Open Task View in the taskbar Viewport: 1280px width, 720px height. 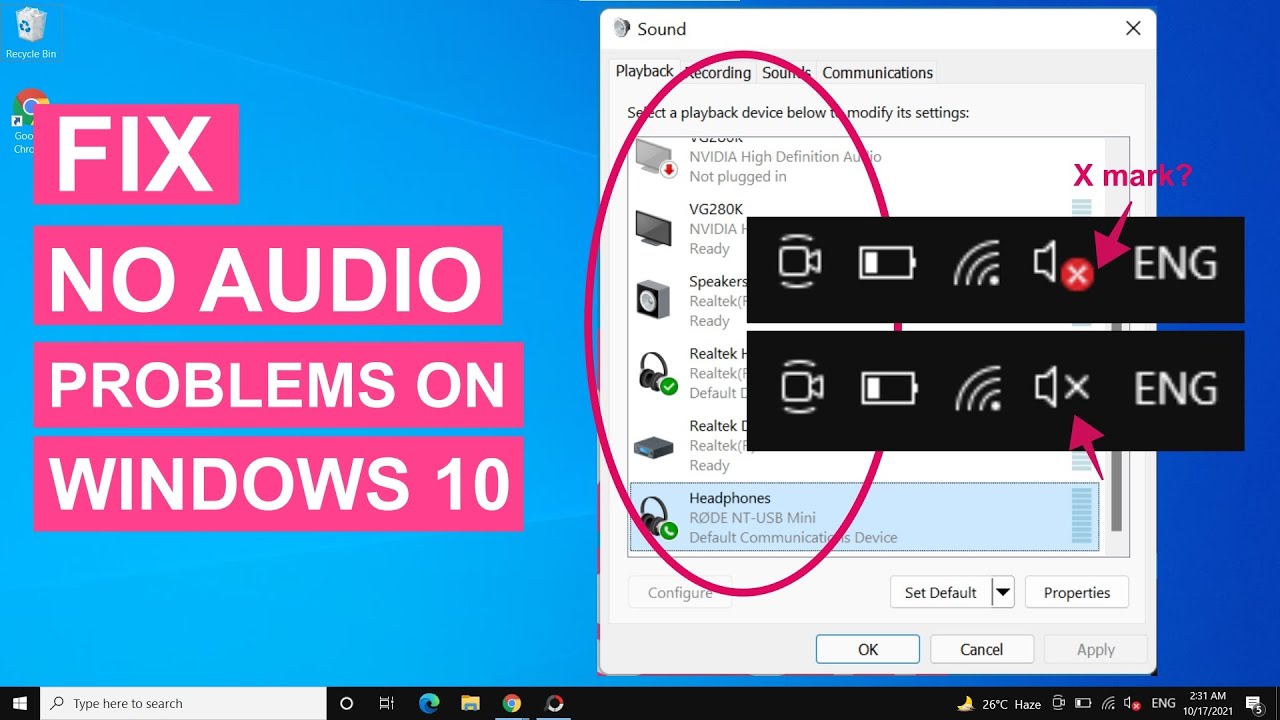tap(387, 703)
